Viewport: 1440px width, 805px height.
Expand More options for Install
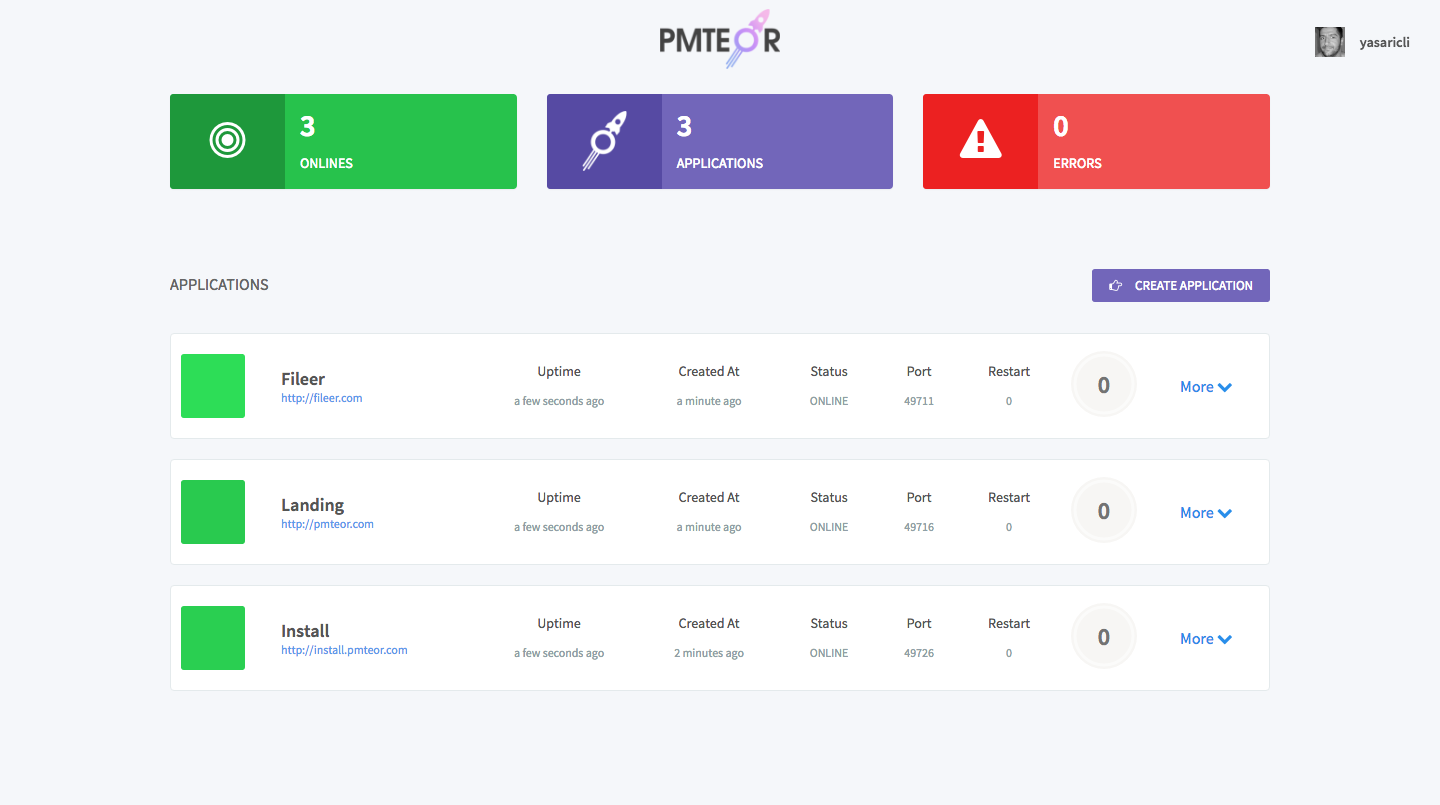click(1206, 639)
